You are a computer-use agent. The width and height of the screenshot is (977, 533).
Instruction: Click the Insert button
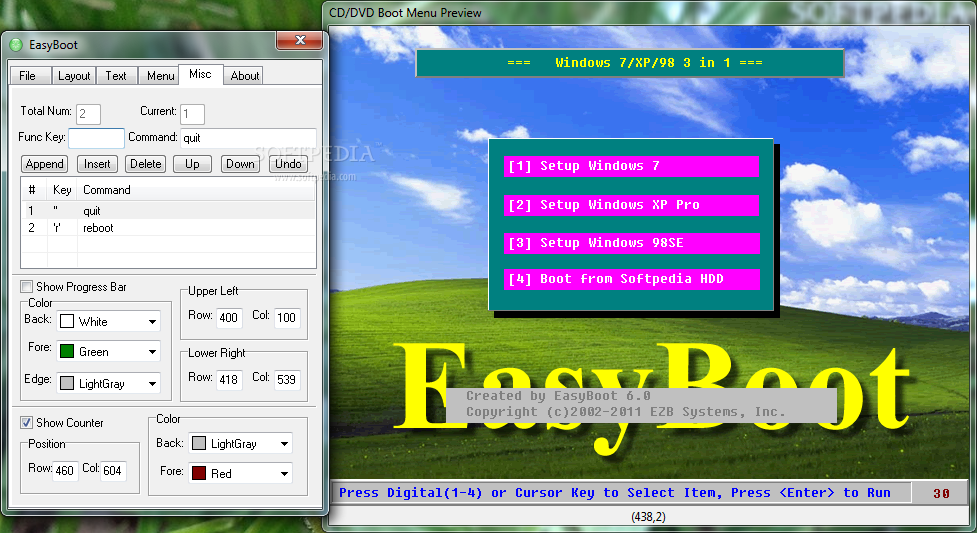click(97, 164)
